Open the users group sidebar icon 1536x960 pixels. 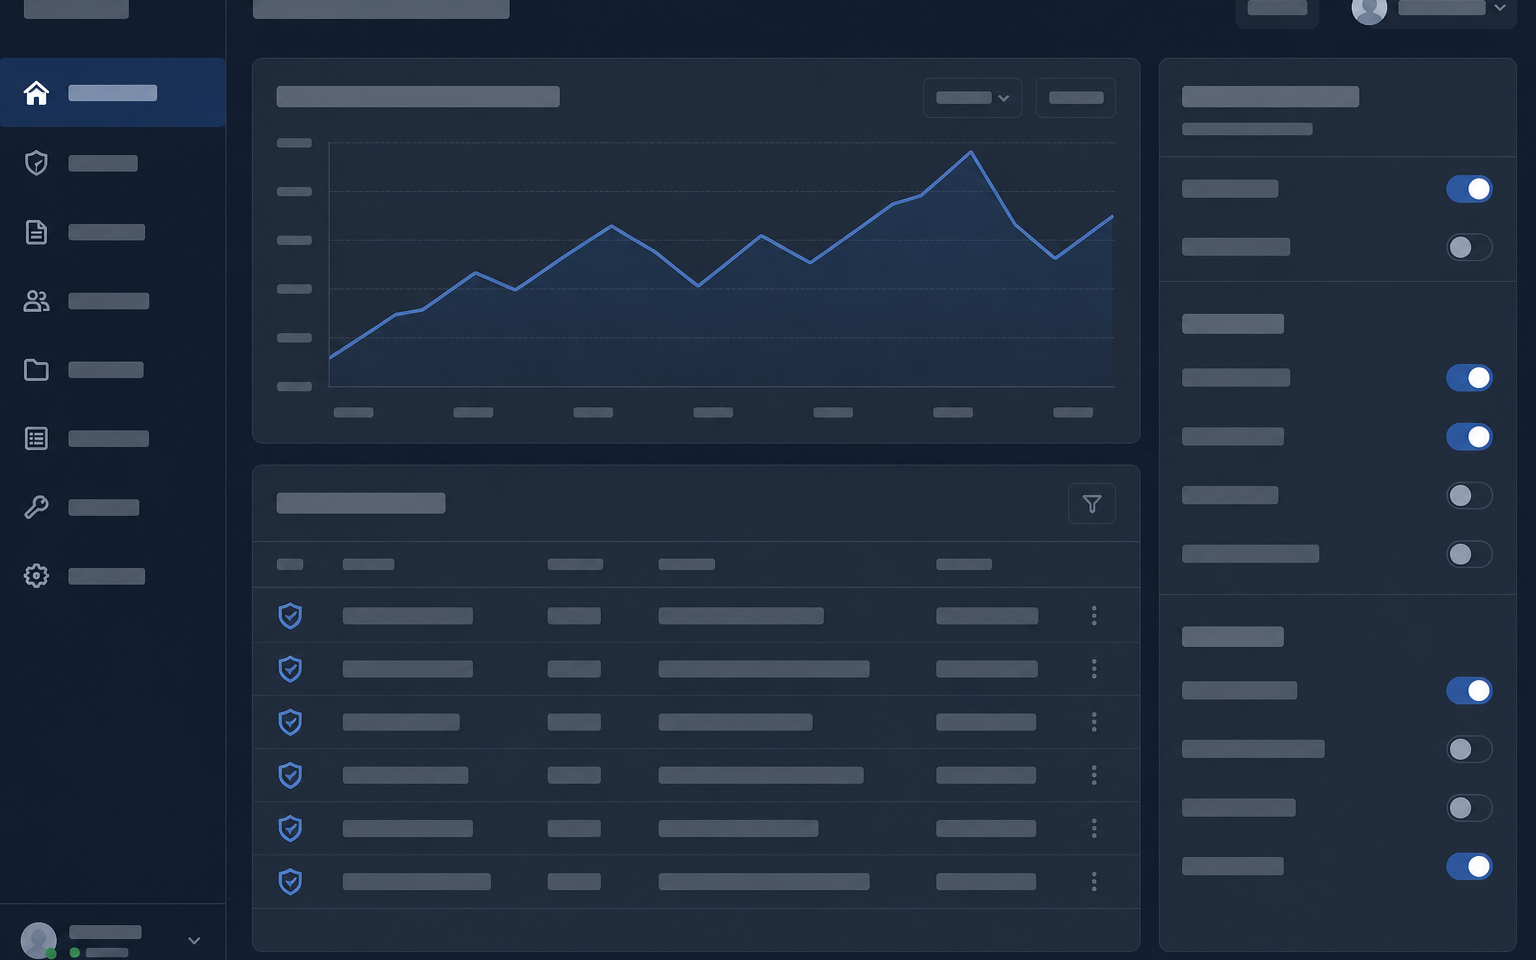pos(36,301)
